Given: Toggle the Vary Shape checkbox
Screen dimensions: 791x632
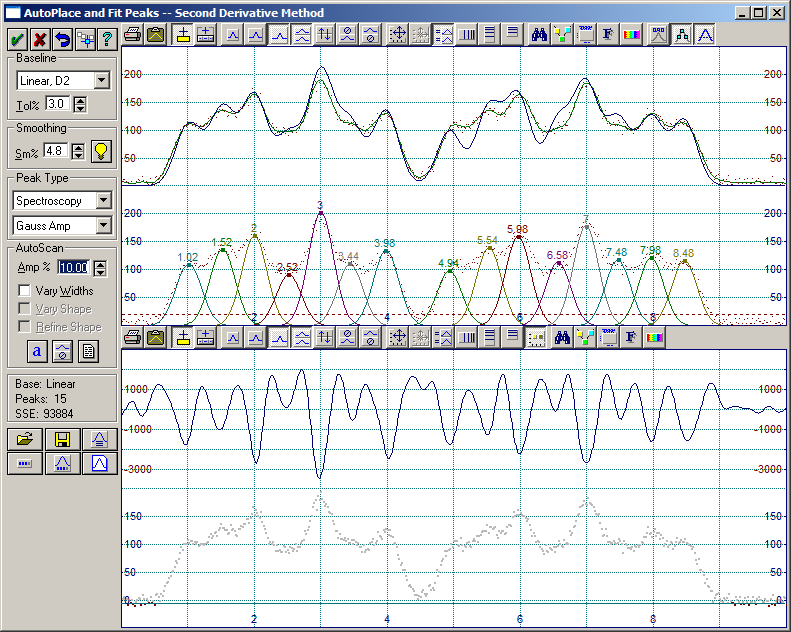Looking at the screenshot, I should click(x=26, y=309).
